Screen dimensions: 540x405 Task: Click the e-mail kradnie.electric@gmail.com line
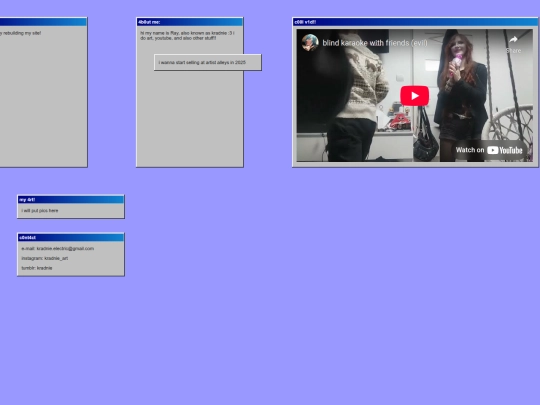pyautogui.click(x=58, y=248)
